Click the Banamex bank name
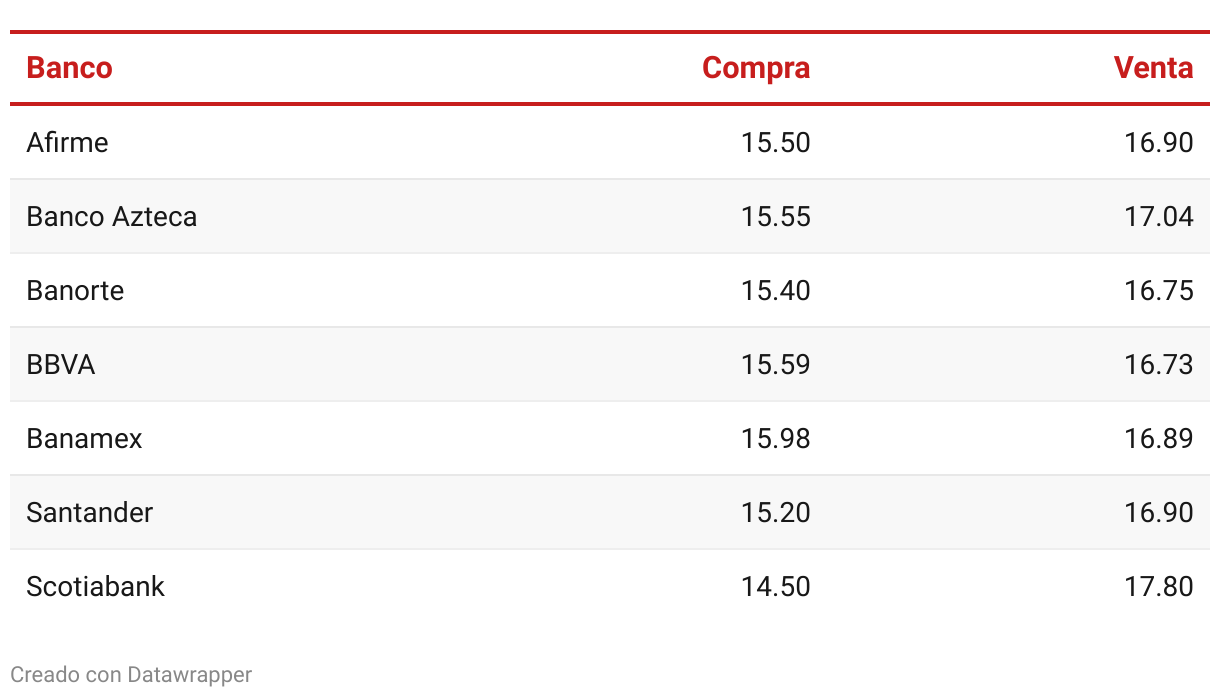The width and height of the screenshot is (1220, 698). coord(84,438)
